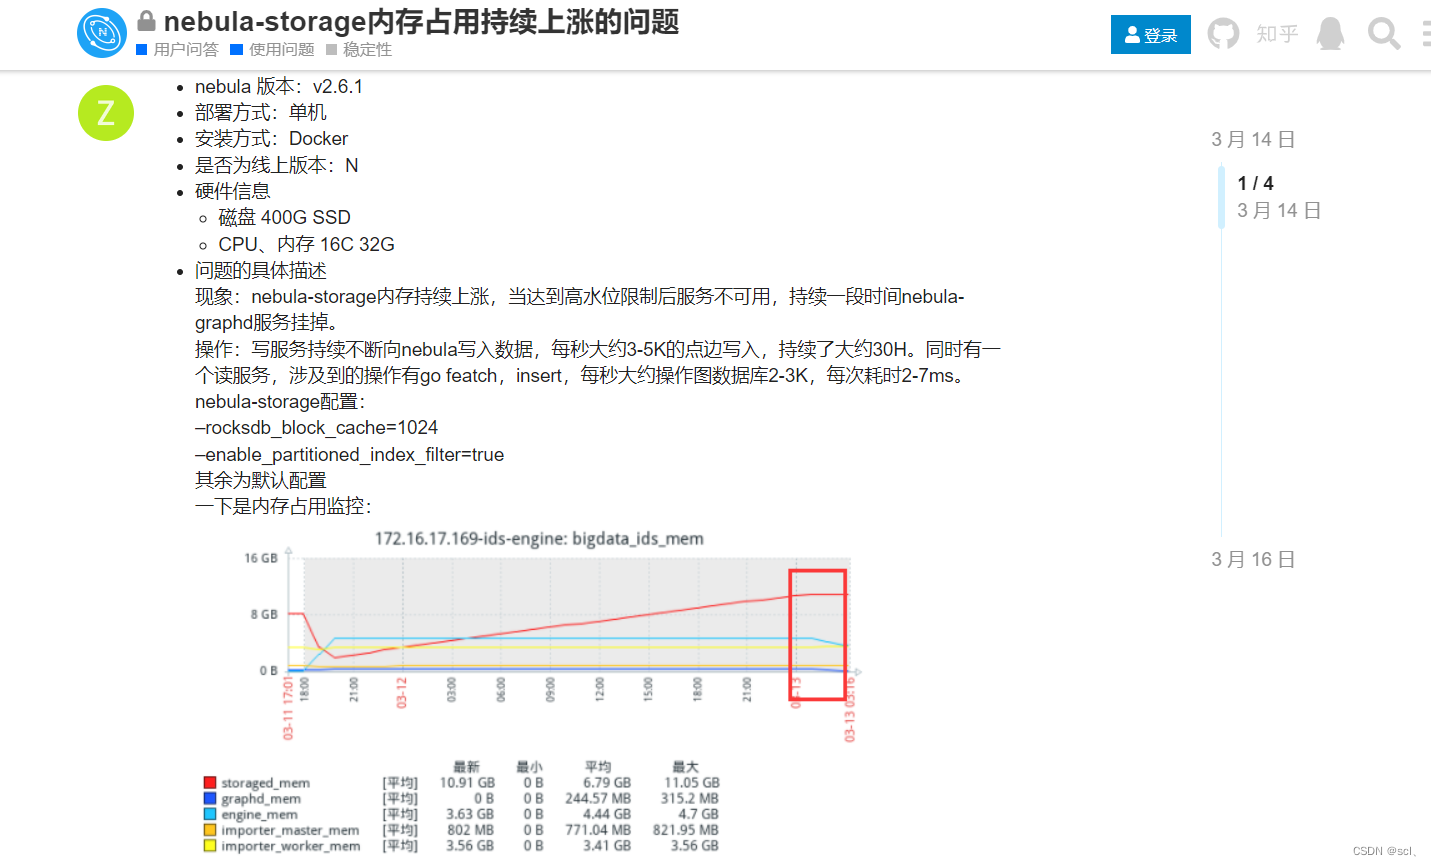
Task: Click the timeline scroller handle beside 1 / 4
Action: coord(1221,197)
